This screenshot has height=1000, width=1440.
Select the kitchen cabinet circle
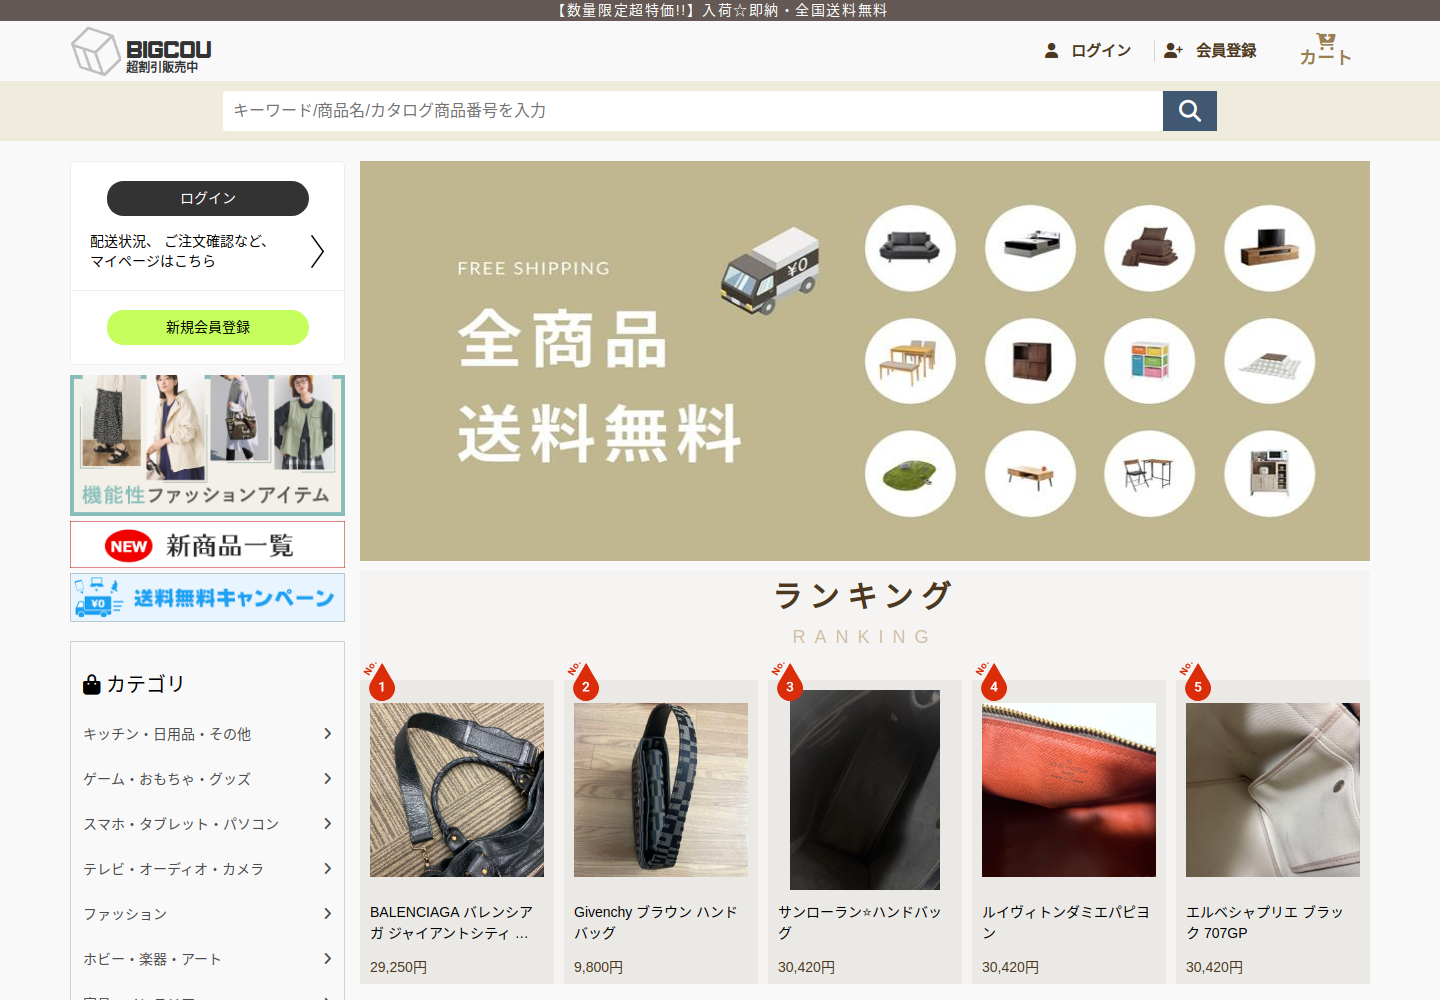coord(1270,474)
